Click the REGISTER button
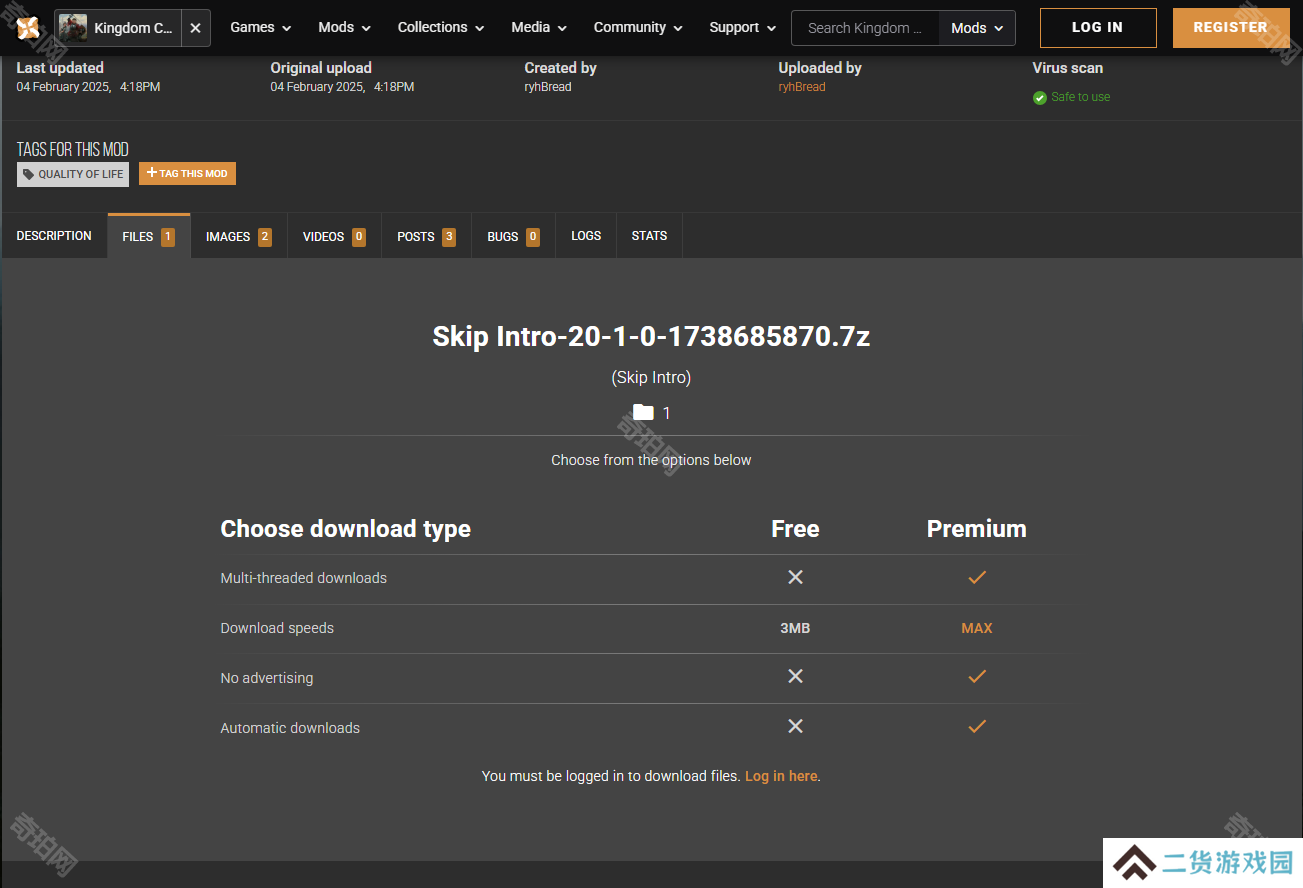 [x=1231, y=28]
